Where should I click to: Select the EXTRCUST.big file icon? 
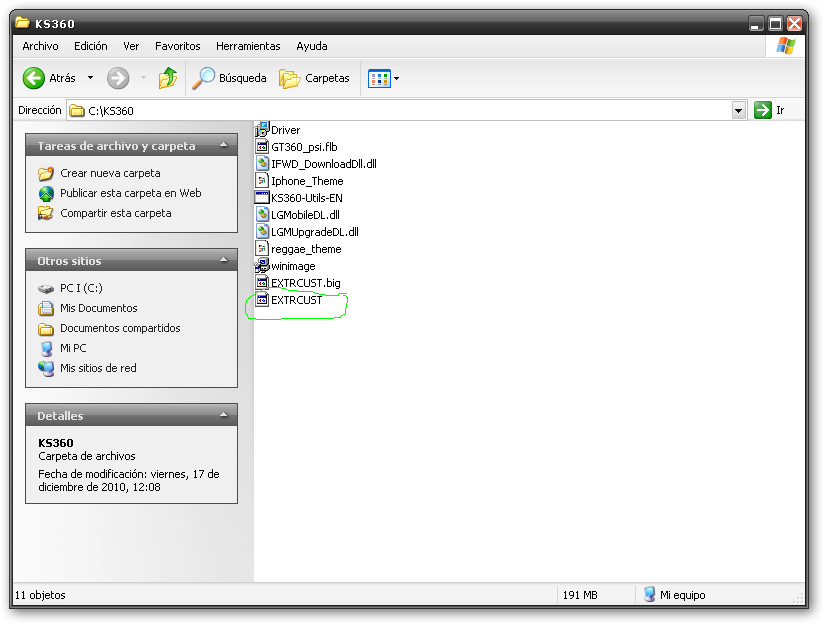click(x=262, y=283)
